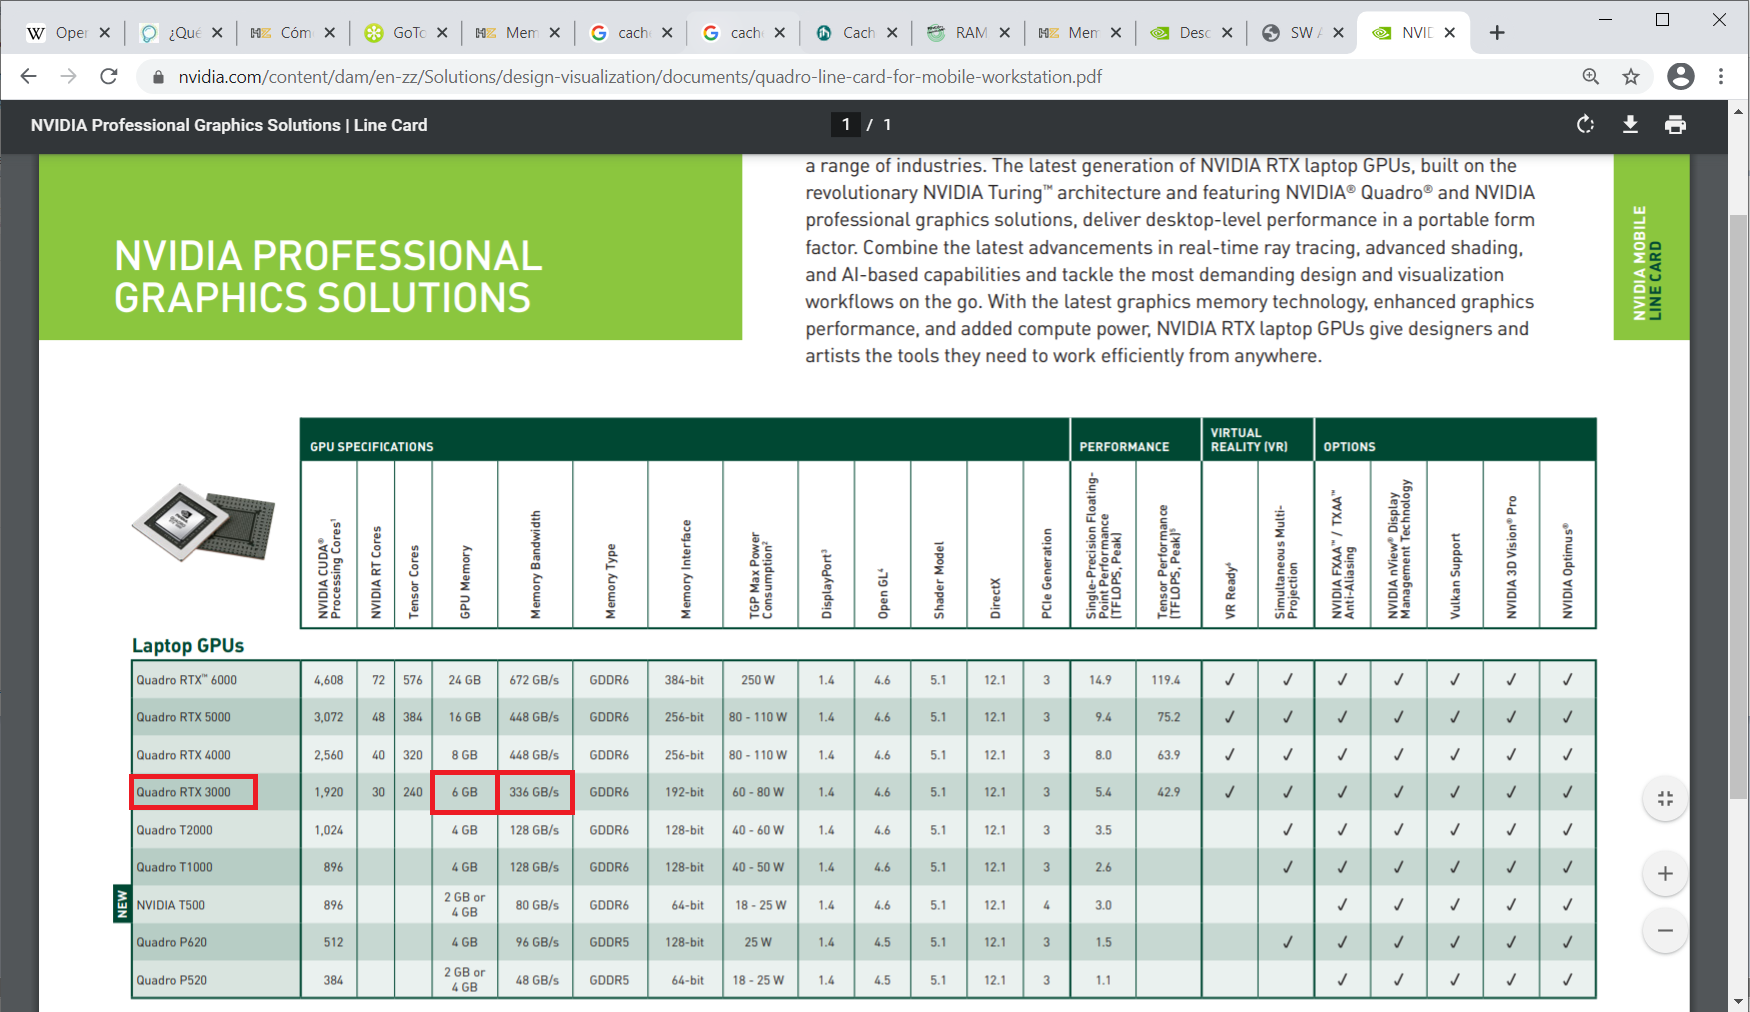Click the "Laptop GPUs" heading

tap(188, 645)
